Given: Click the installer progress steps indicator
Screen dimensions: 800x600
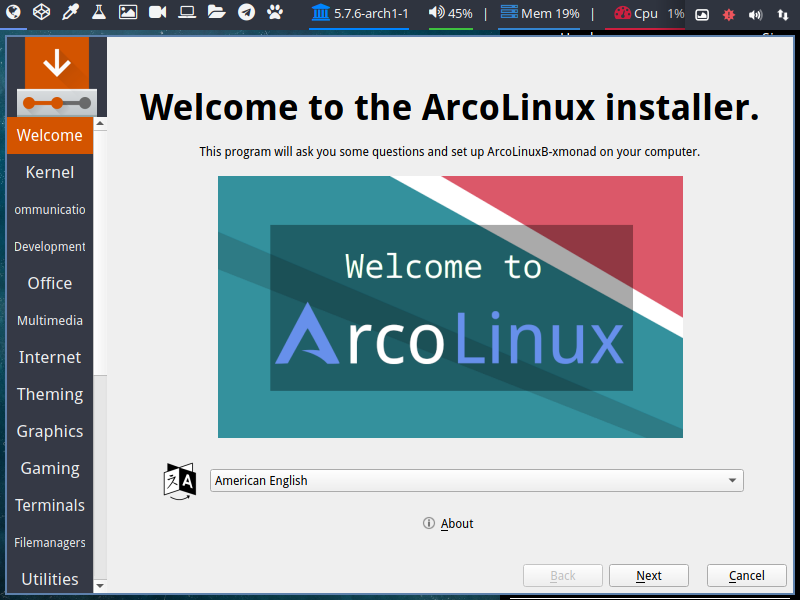Looking at the screenshot, I should click(x=57, y=103).
